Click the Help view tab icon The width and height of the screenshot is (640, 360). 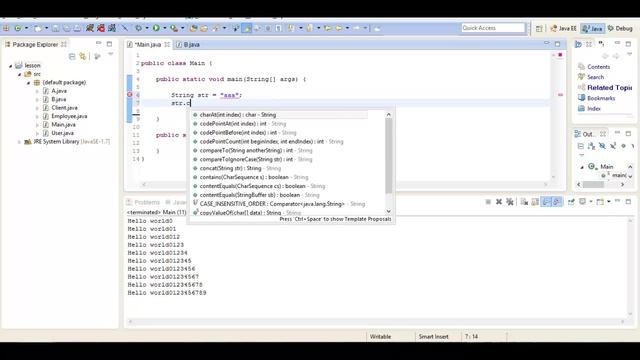pyautogui.click(x=578, y=44)
